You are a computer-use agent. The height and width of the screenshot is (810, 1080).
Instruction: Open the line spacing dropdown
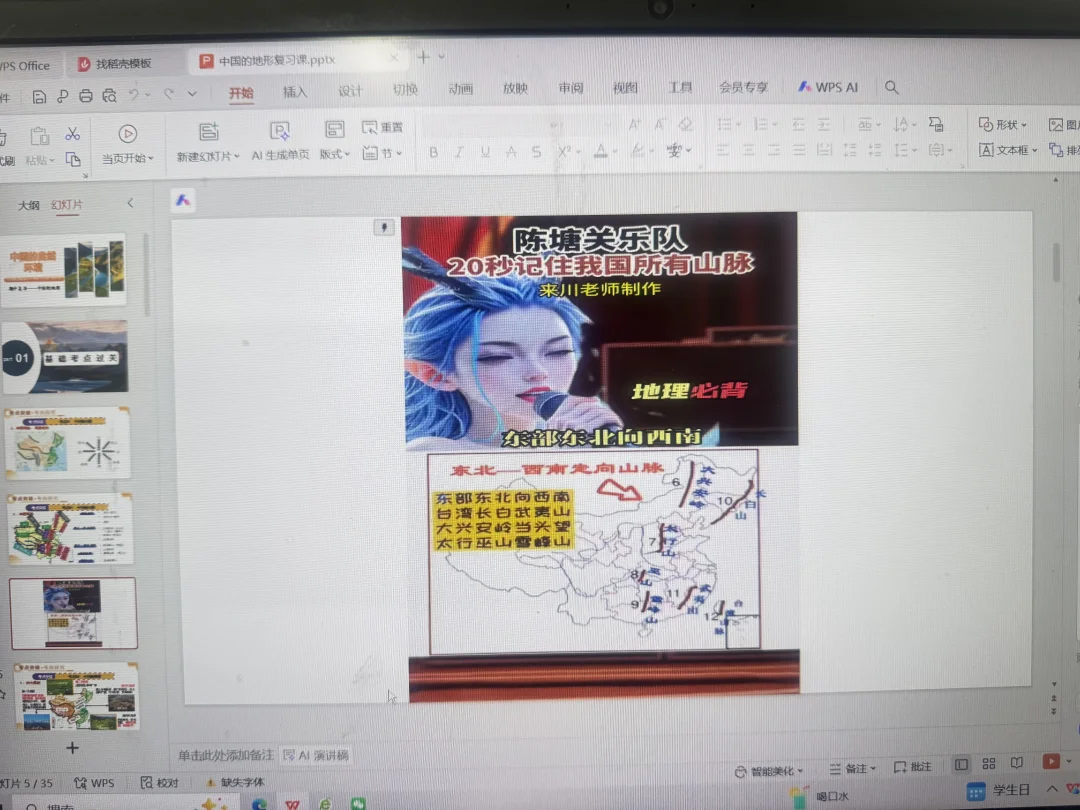914,149
